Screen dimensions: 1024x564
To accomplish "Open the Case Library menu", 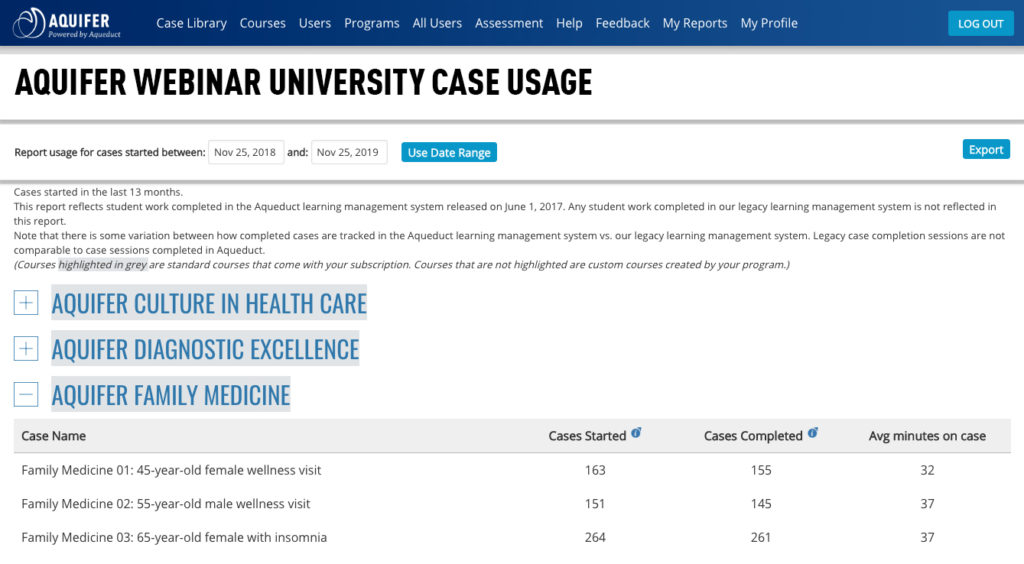I will [191, 23].
